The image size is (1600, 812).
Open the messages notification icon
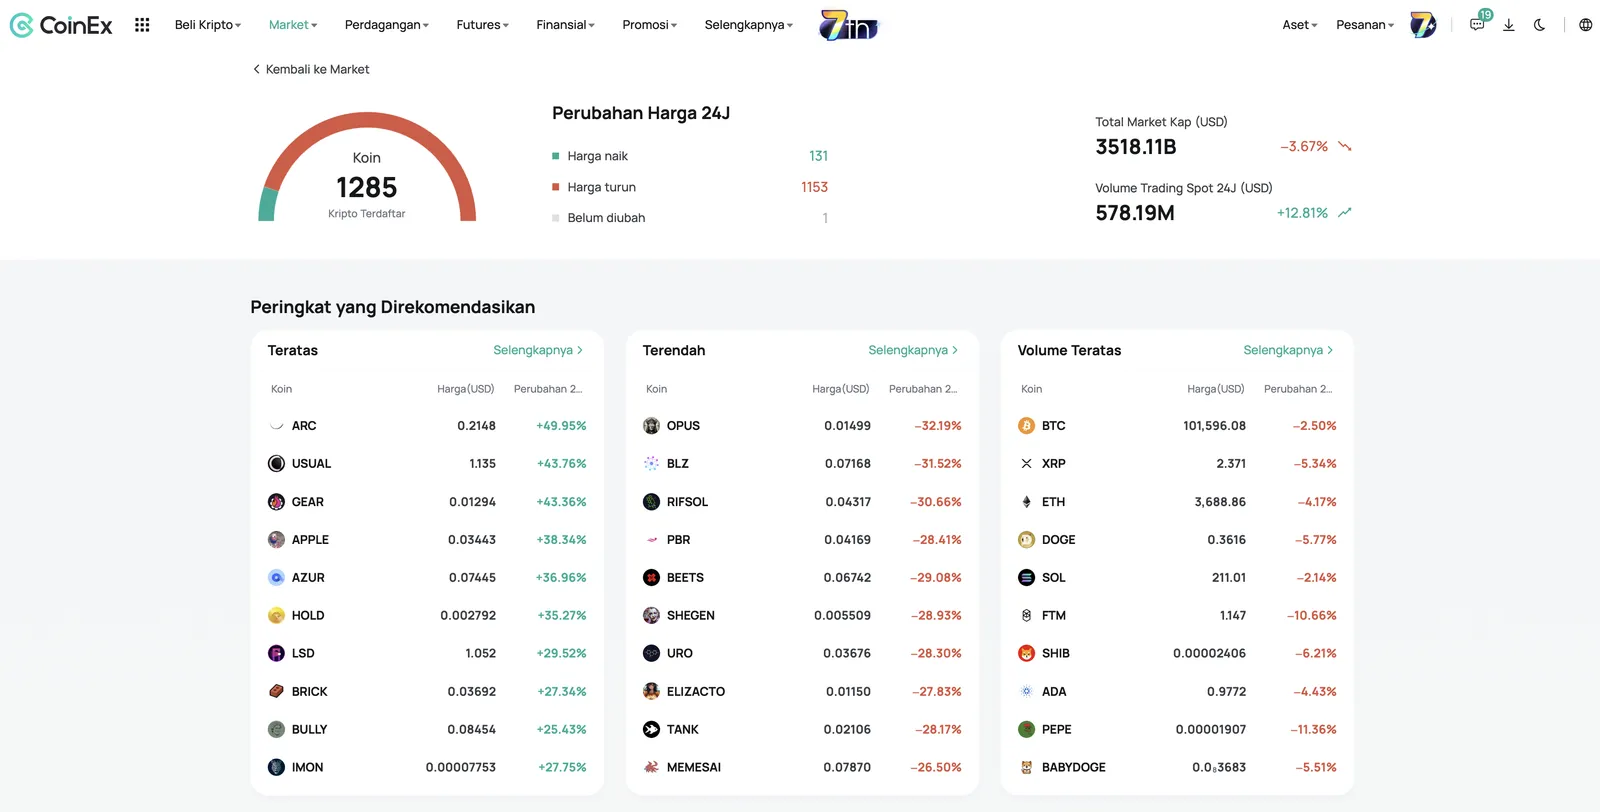(1477, 25)
